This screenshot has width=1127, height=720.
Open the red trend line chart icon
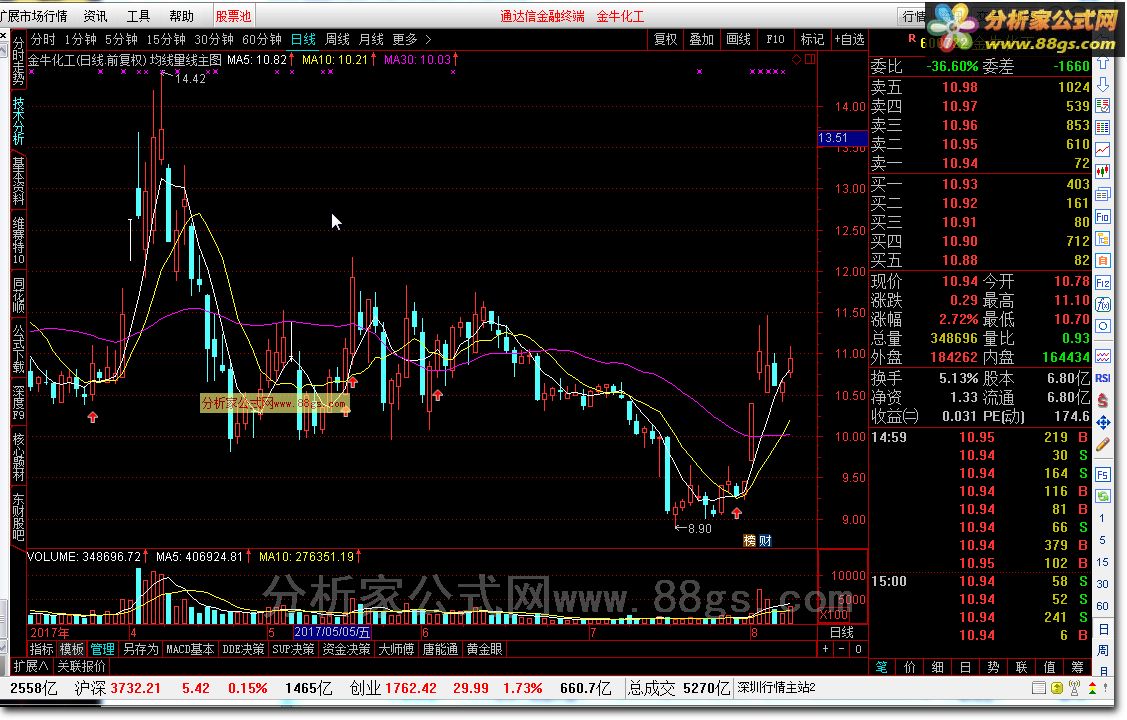(x=1103, y=149)
